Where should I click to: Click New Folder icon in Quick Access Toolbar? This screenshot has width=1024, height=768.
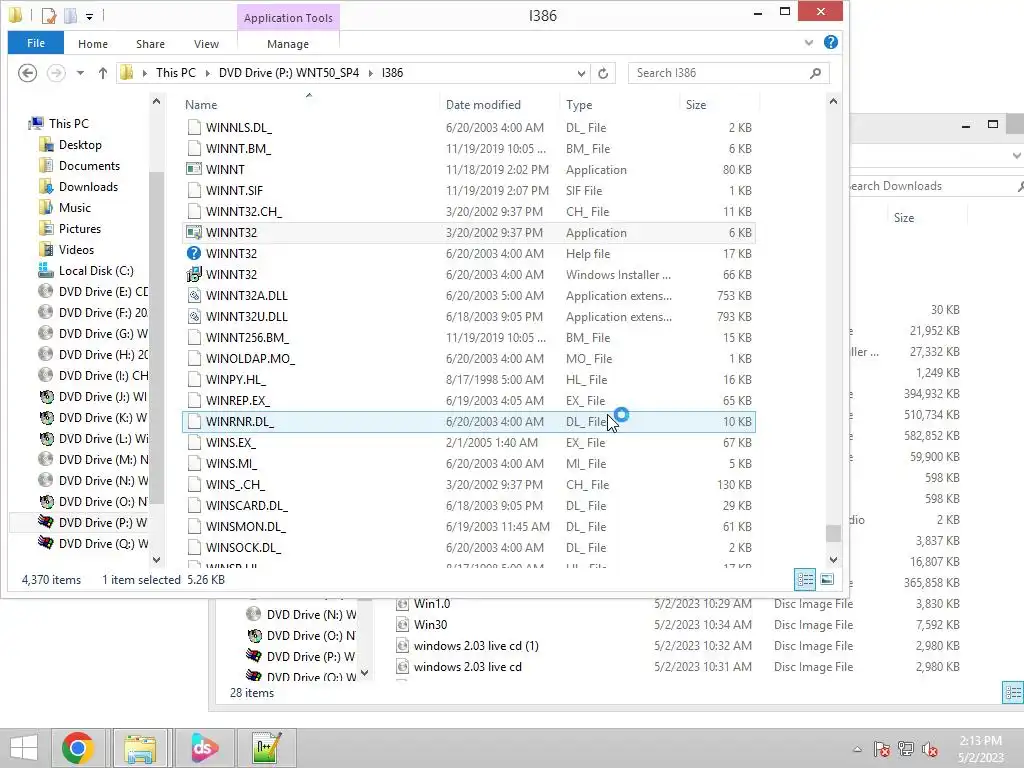tap(71, 15)
